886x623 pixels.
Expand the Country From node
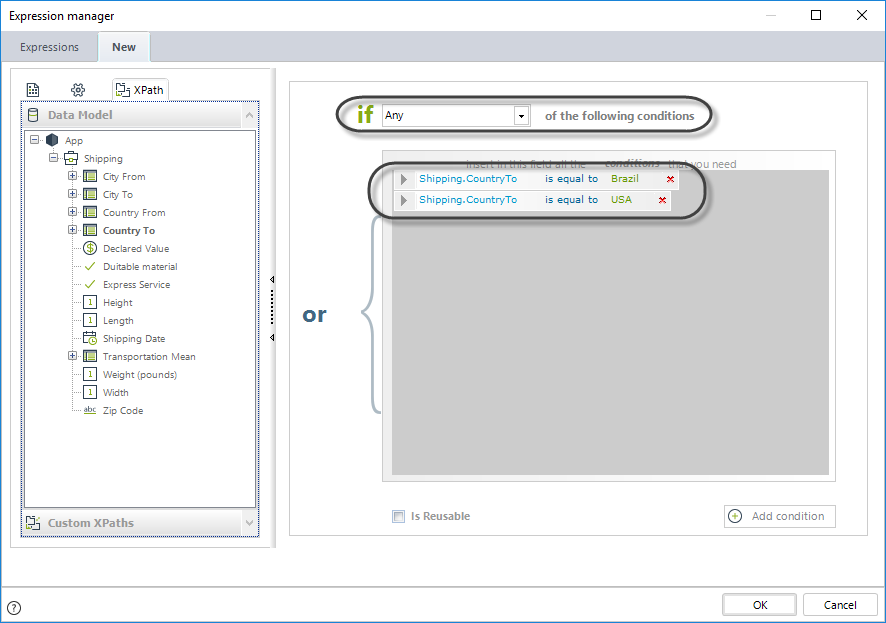point(72,212)
